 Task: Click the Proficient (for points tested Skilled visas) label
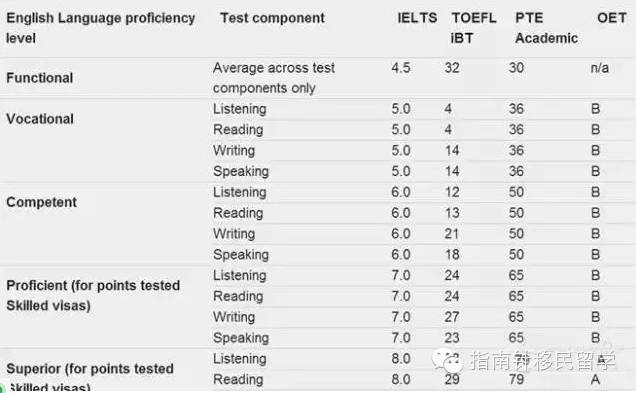pyautogui.click(x=93, y=295)
